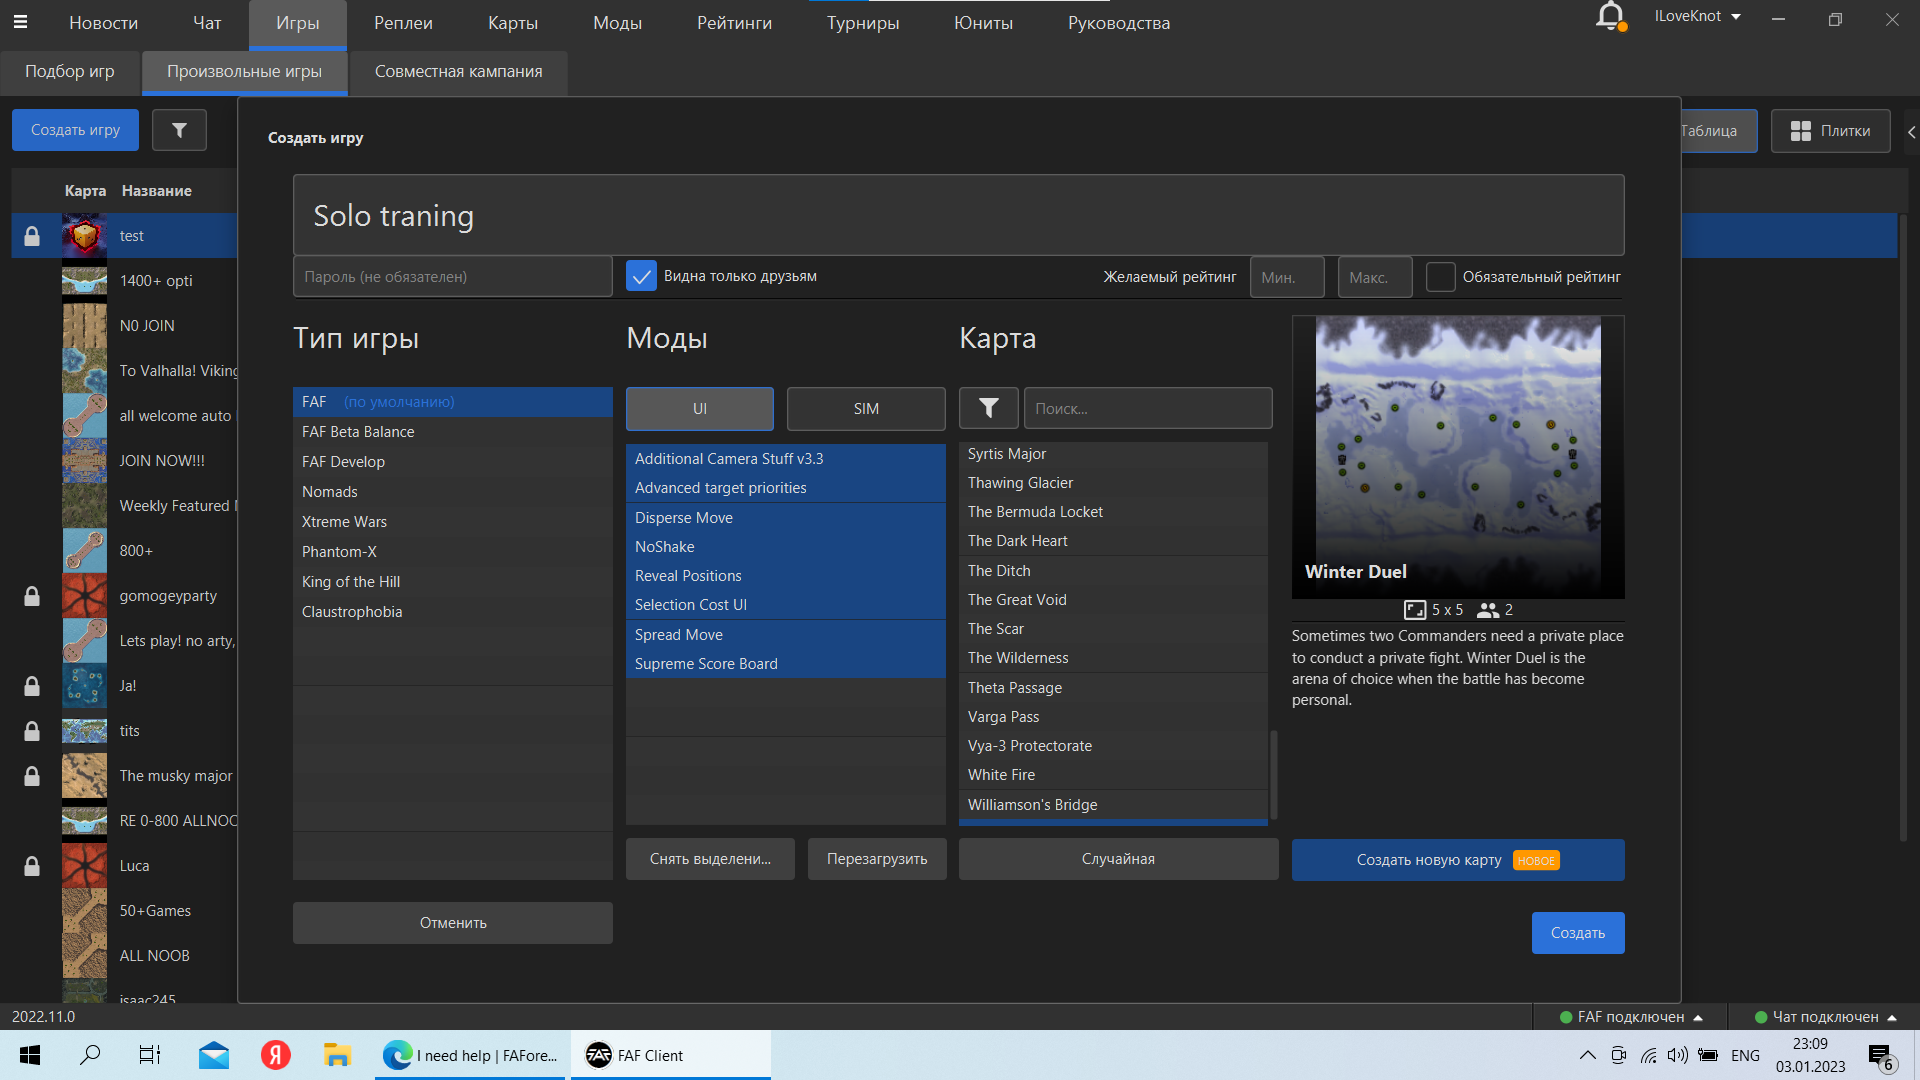The width and height of the screenshot is (1920, 1080).
Task: Deselect Advanced target priorities mod
Action: tap(785, 488)
